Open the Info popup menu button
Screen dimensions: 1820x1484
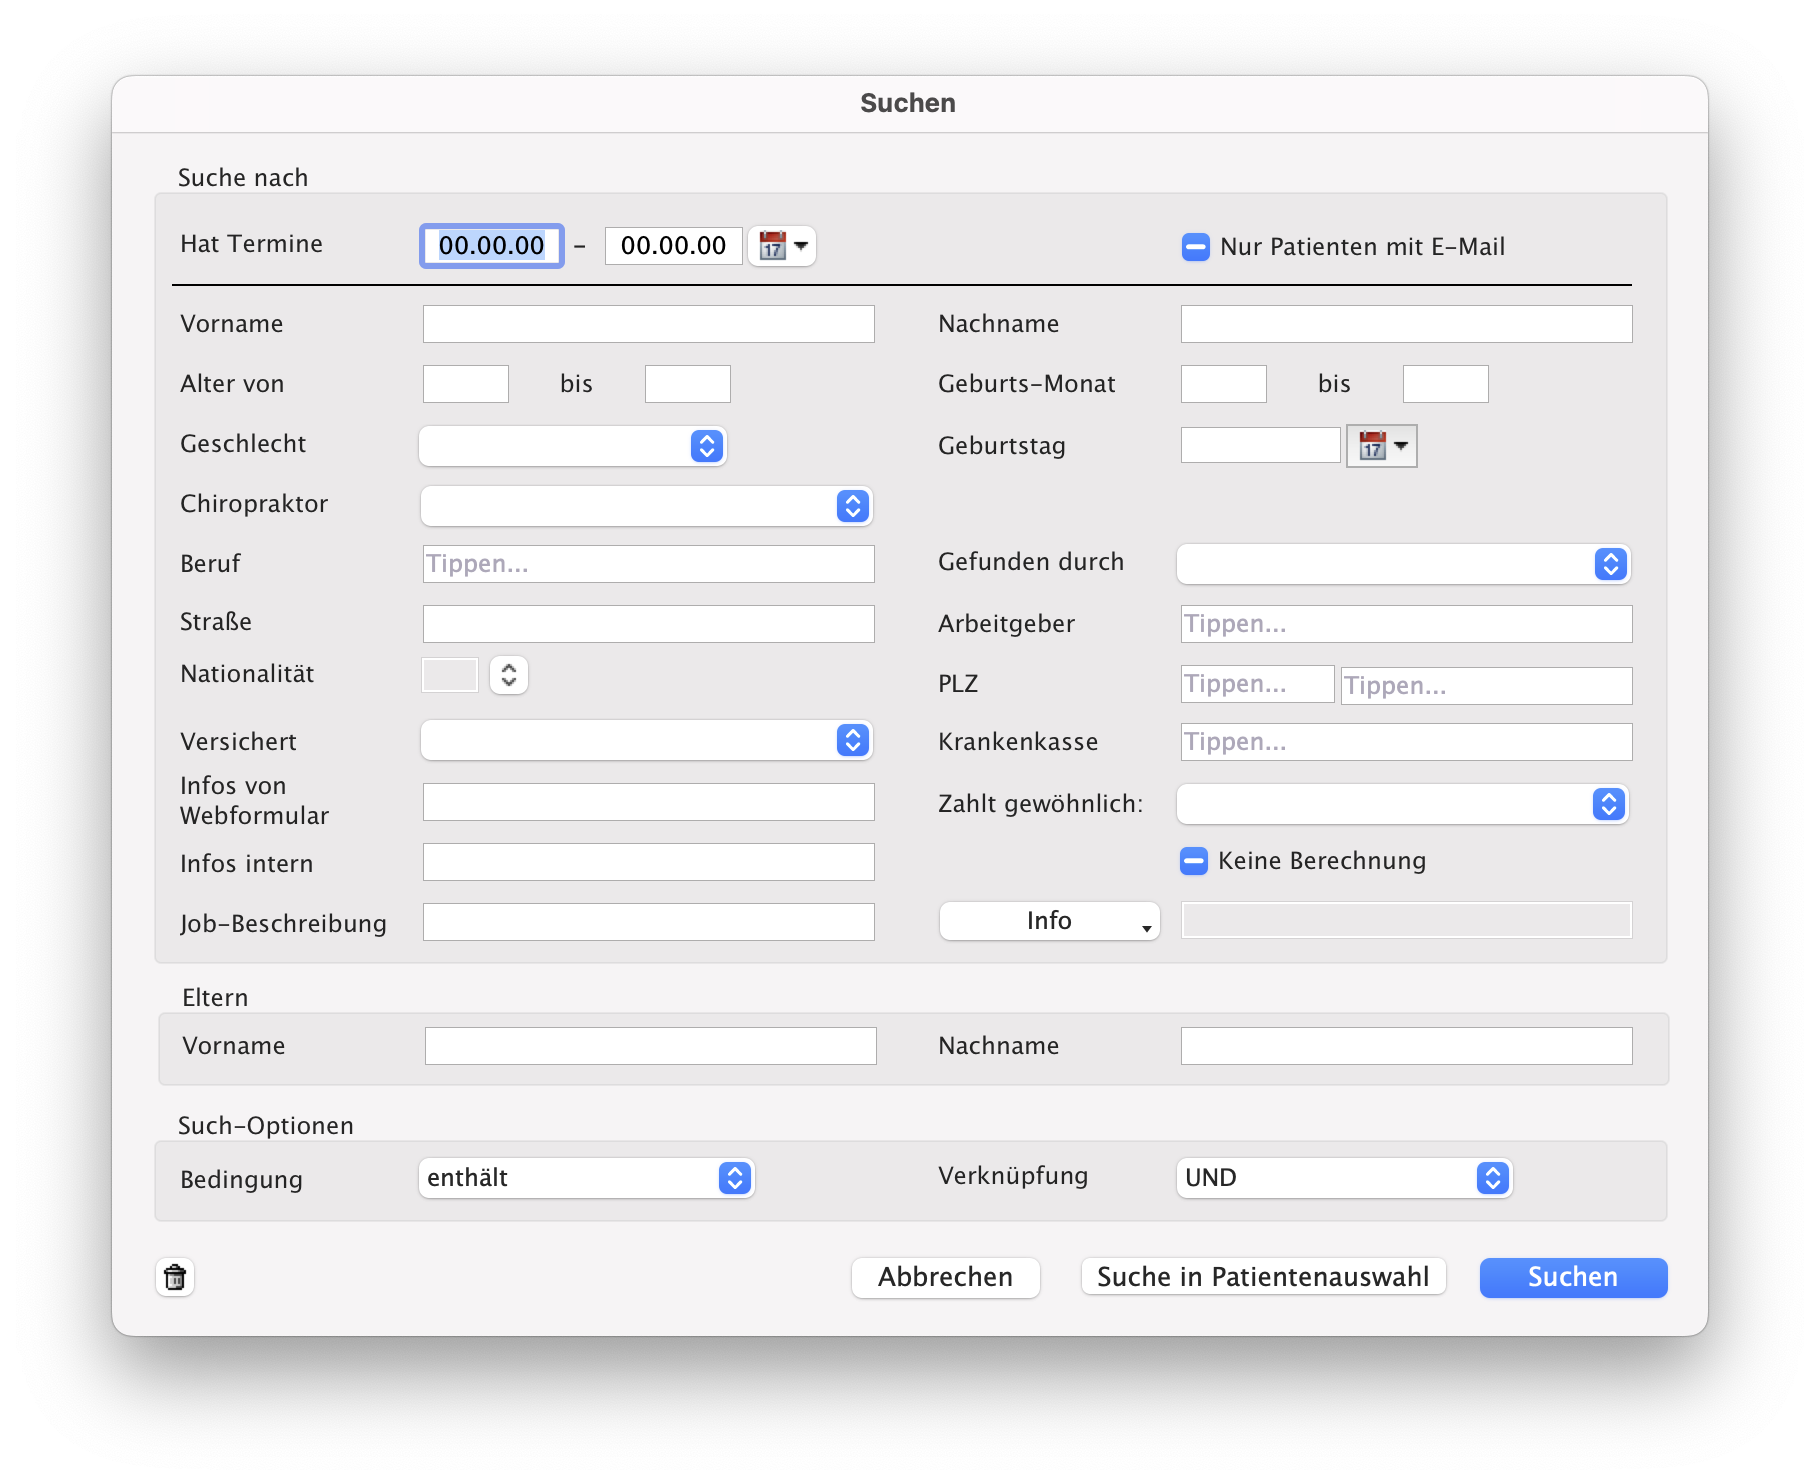1049,921
